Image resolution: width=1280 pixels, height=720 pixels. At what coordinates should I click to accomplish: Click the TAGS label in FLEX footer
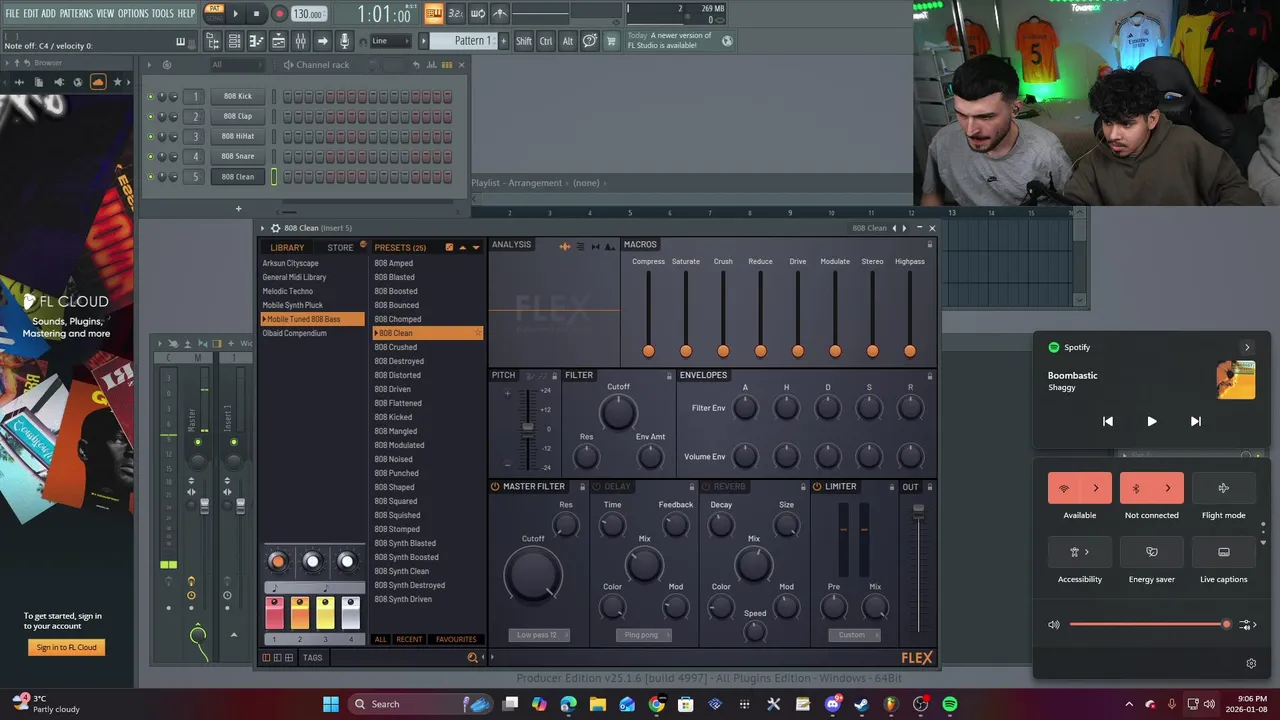coord(313,658)
